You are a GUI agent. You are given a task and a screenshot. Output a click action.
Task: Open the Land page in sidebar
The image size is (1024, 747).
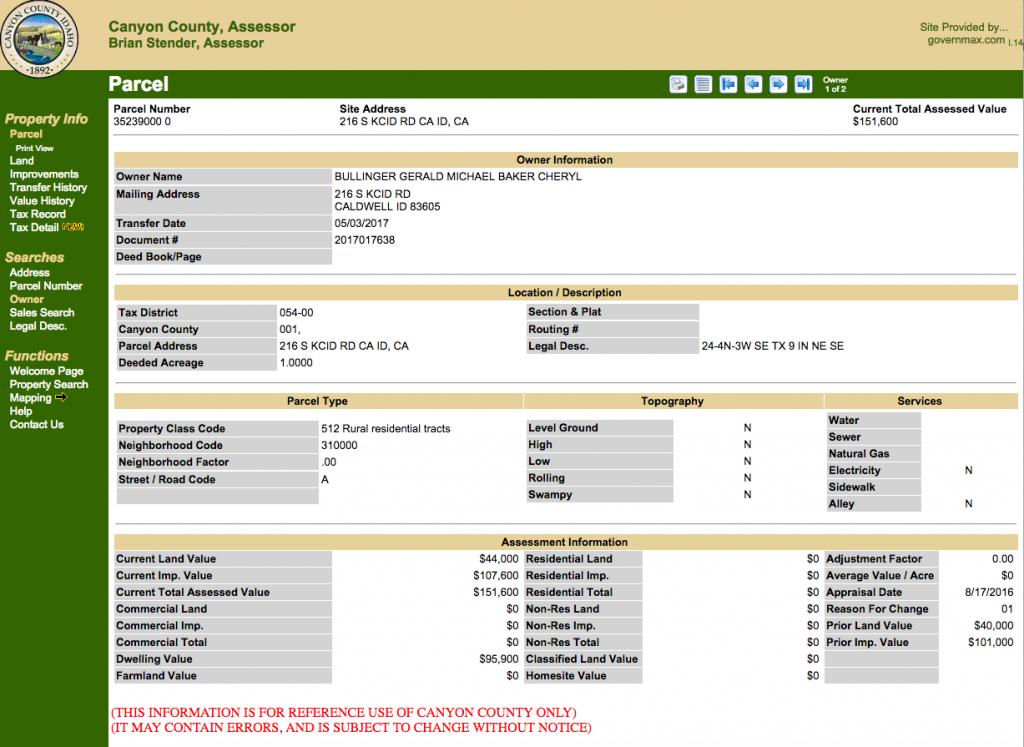pyautogui.click(x=21, y=160)
